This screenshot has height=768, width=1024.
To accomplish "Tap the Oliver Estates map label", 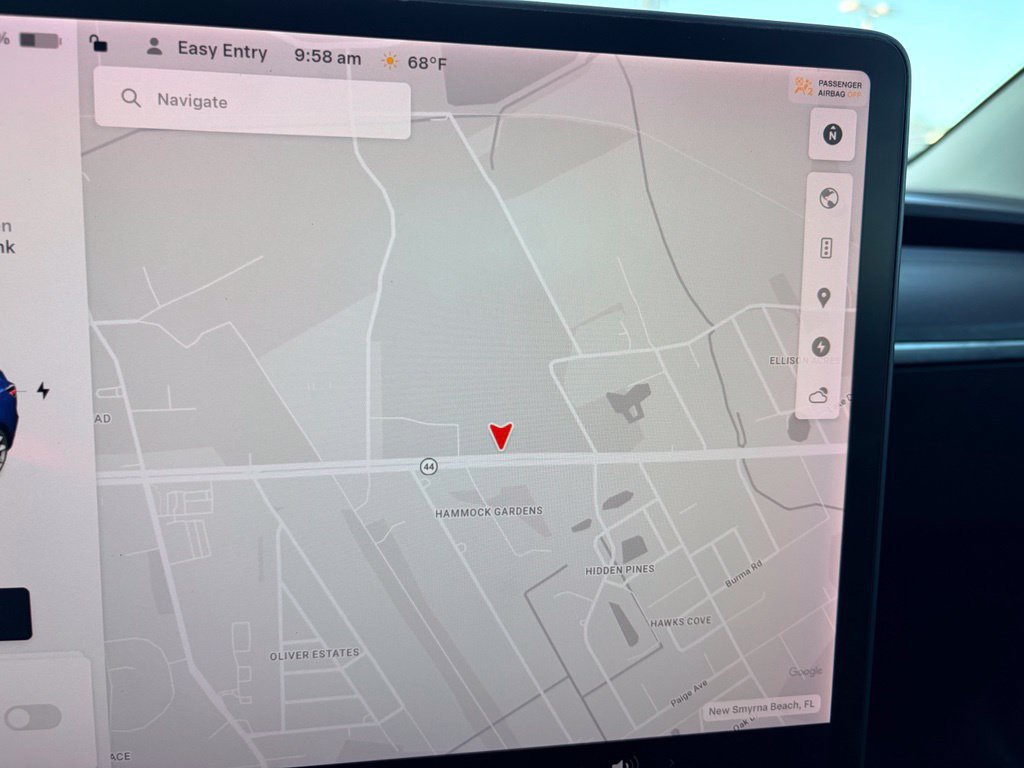I will click(315, 654).
